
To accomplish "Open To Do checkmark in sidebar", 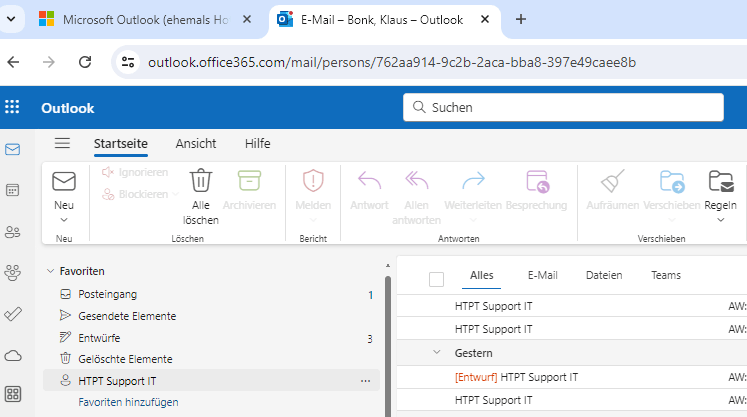I will [13, 314].
